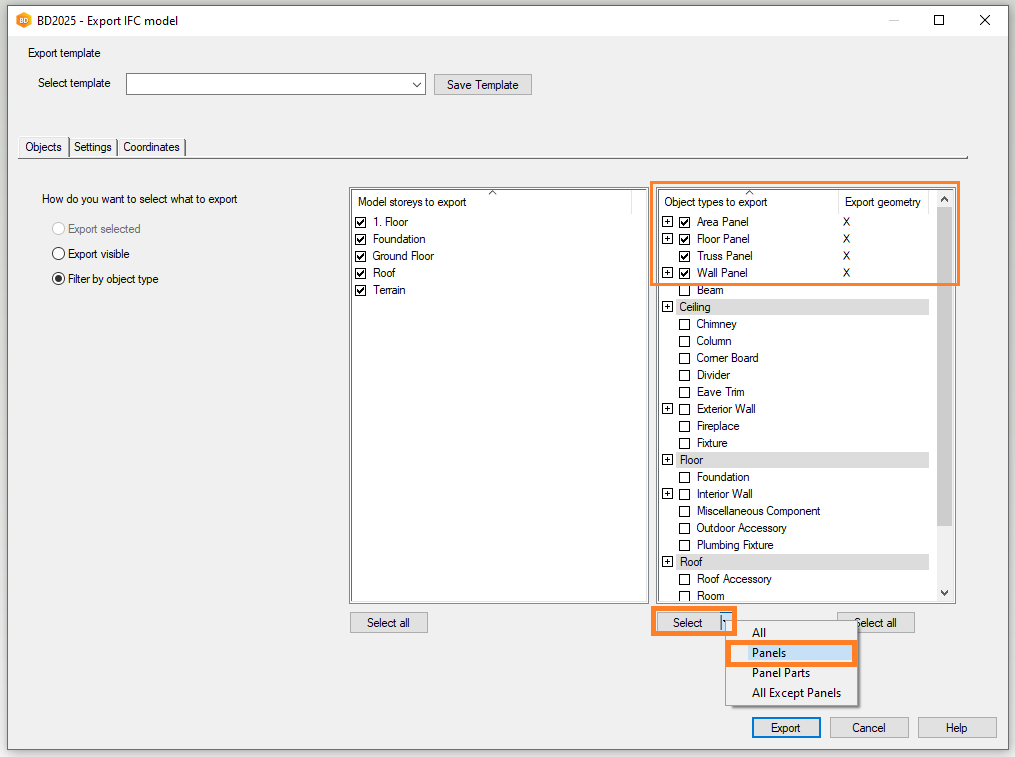Choose the Export visible radio option
The image size is (1015, 757).
(x=59, y=254)
